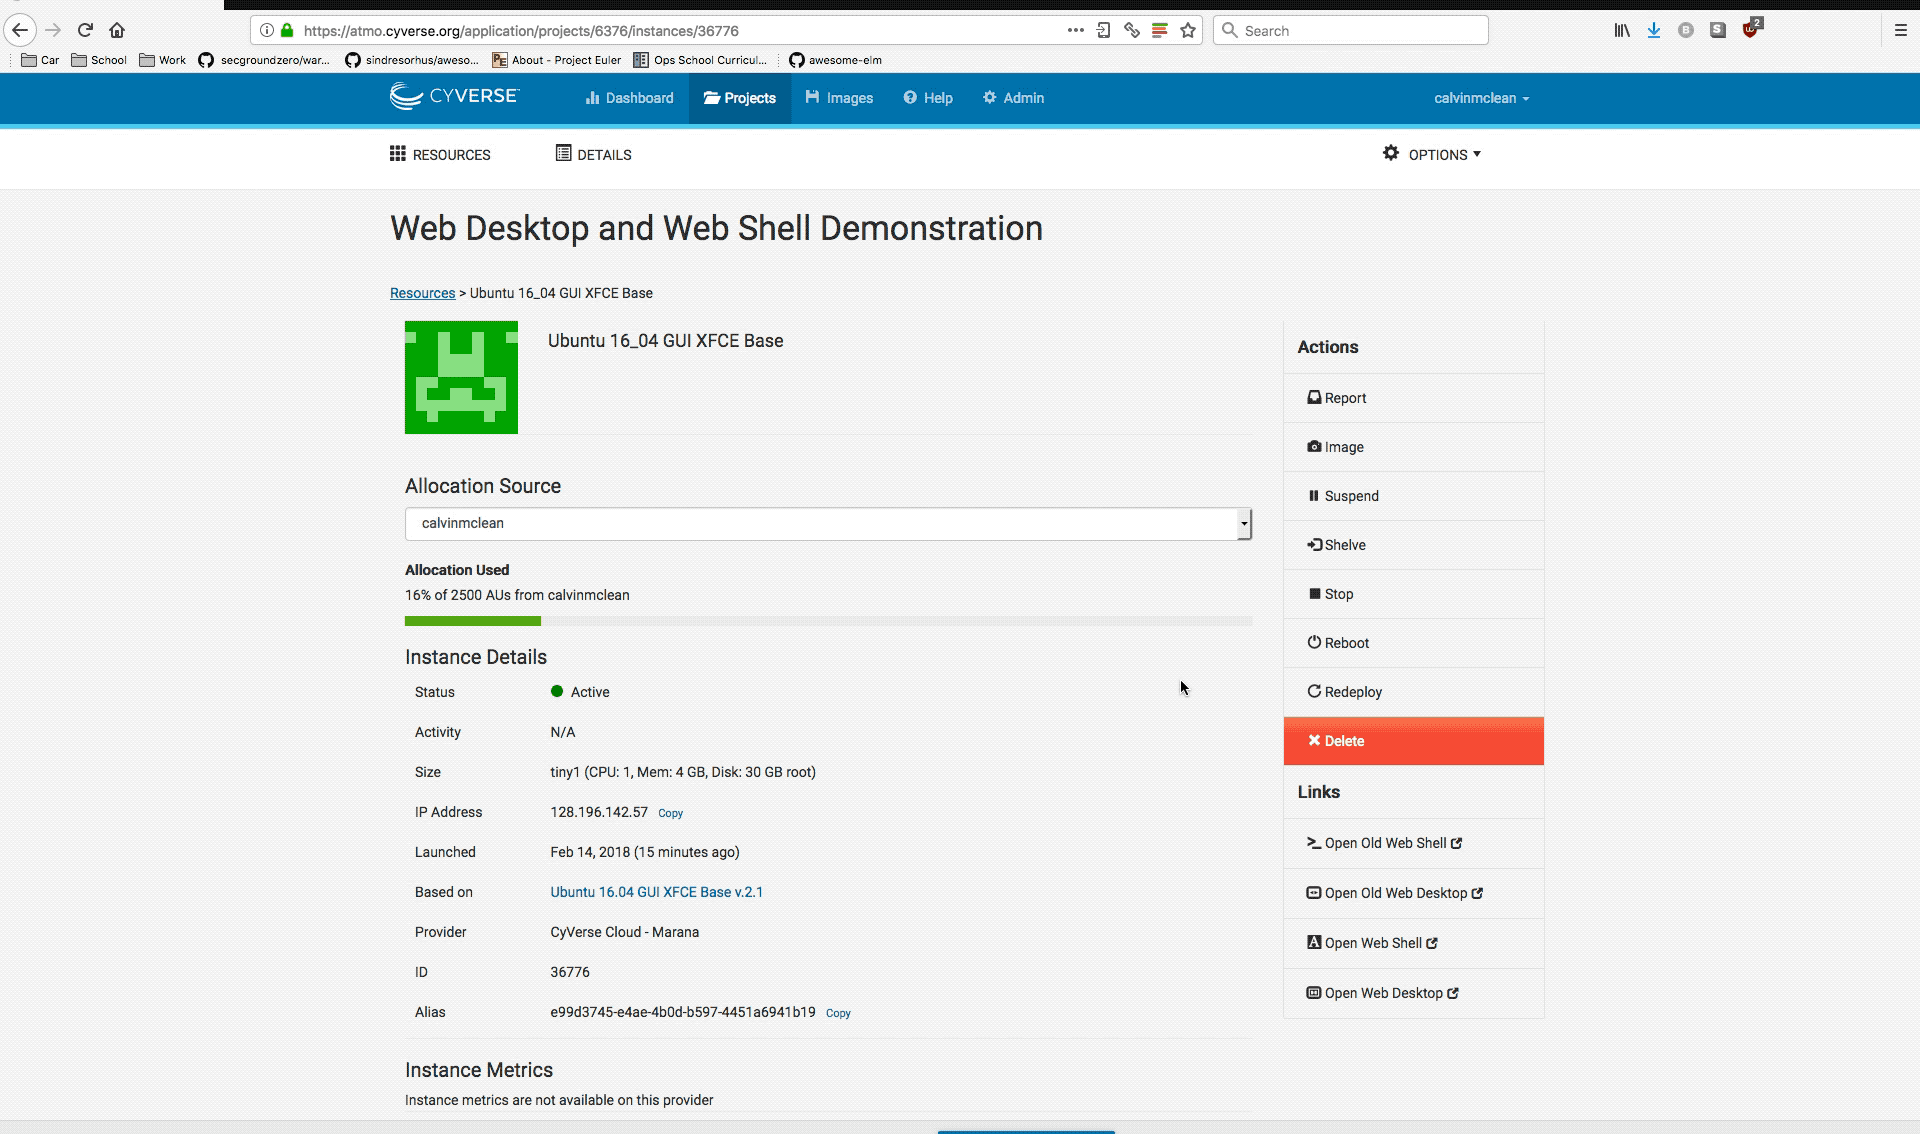The image size is (1920, 1134).
Task: Open Firefox hamburger menu
Action: click(1901, 30)
